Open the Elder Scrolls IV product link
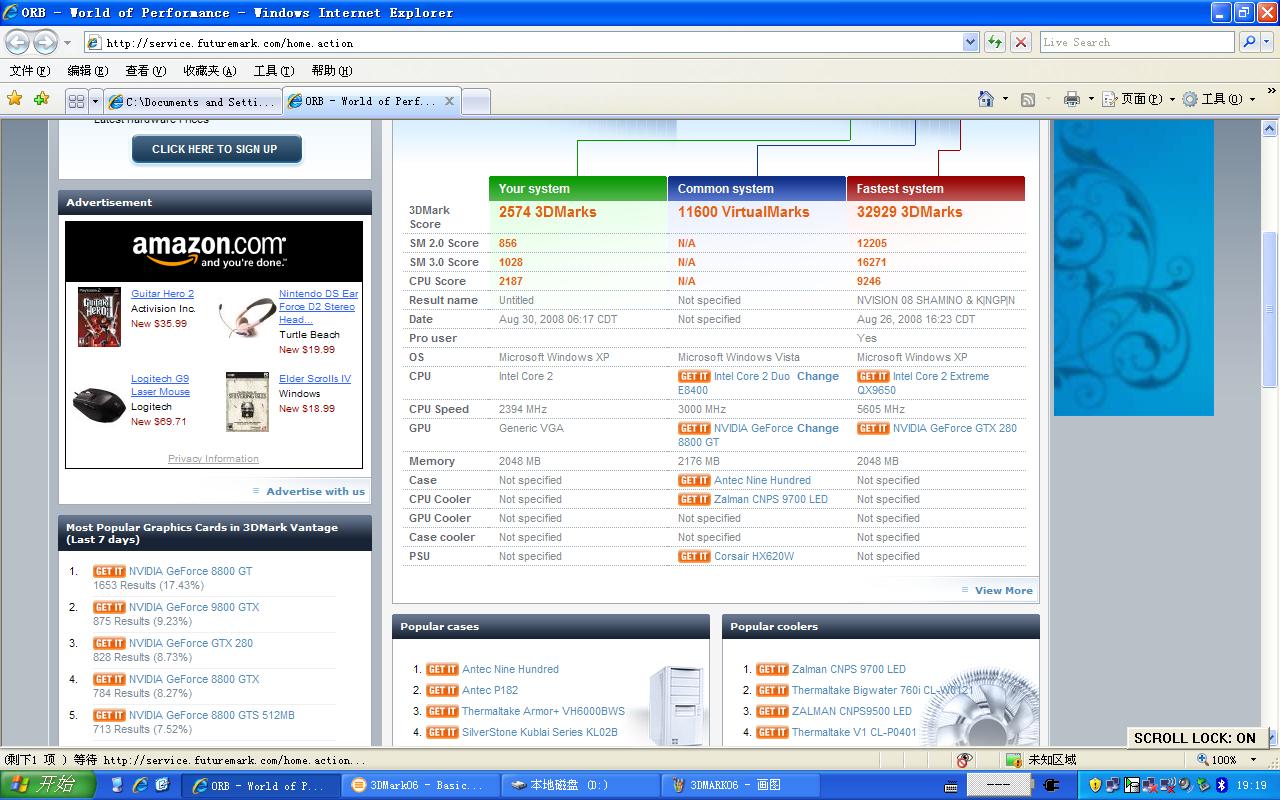 tap(315, 379)
